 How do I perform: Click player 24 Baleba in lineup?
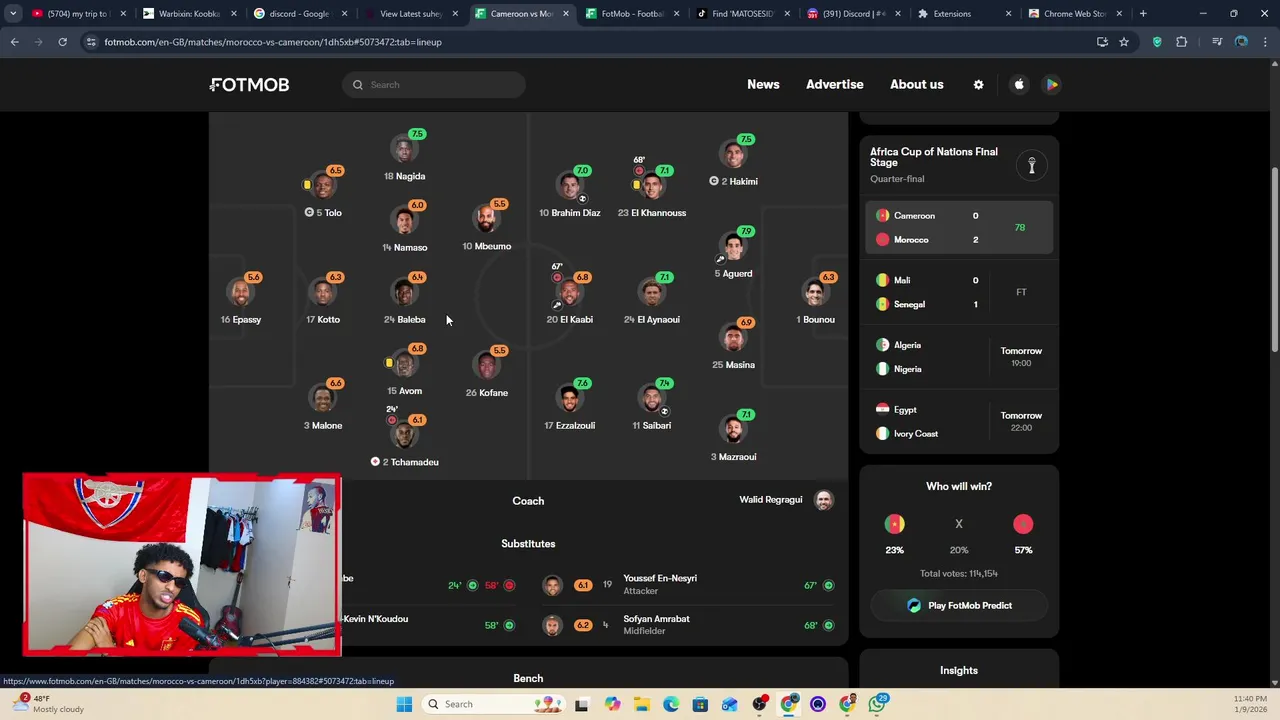pyautogui.click(x=405, y=300)
